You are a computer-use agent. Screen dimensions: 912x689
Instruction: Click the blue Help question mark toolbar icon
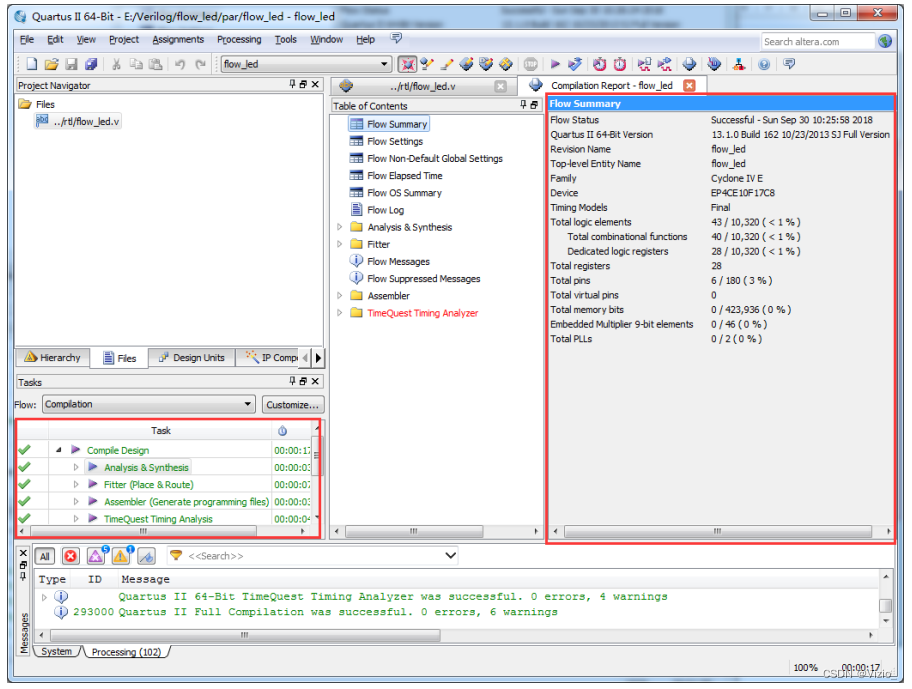[x=764, y=65]
